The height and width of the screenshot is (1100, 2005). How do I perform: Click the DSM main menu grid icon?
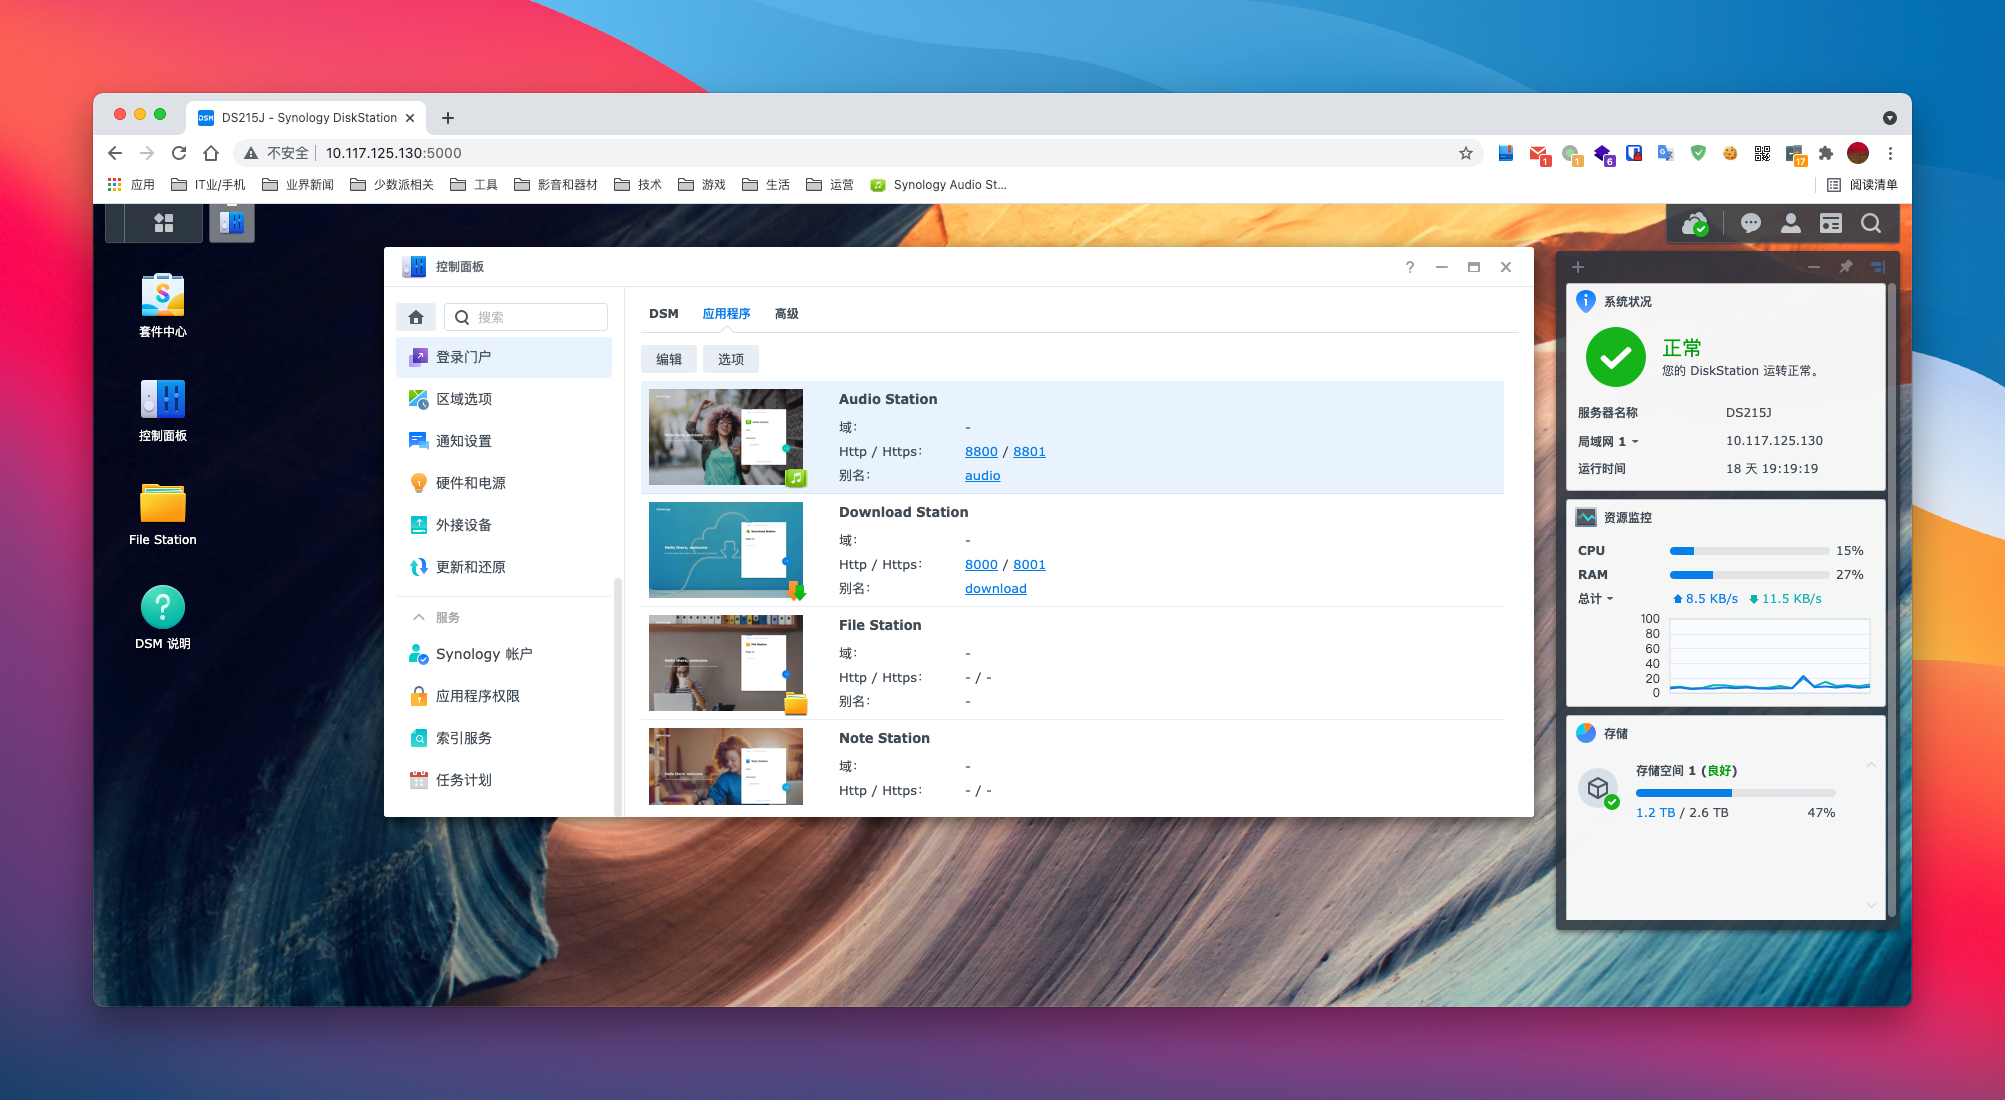click(164, 223)
